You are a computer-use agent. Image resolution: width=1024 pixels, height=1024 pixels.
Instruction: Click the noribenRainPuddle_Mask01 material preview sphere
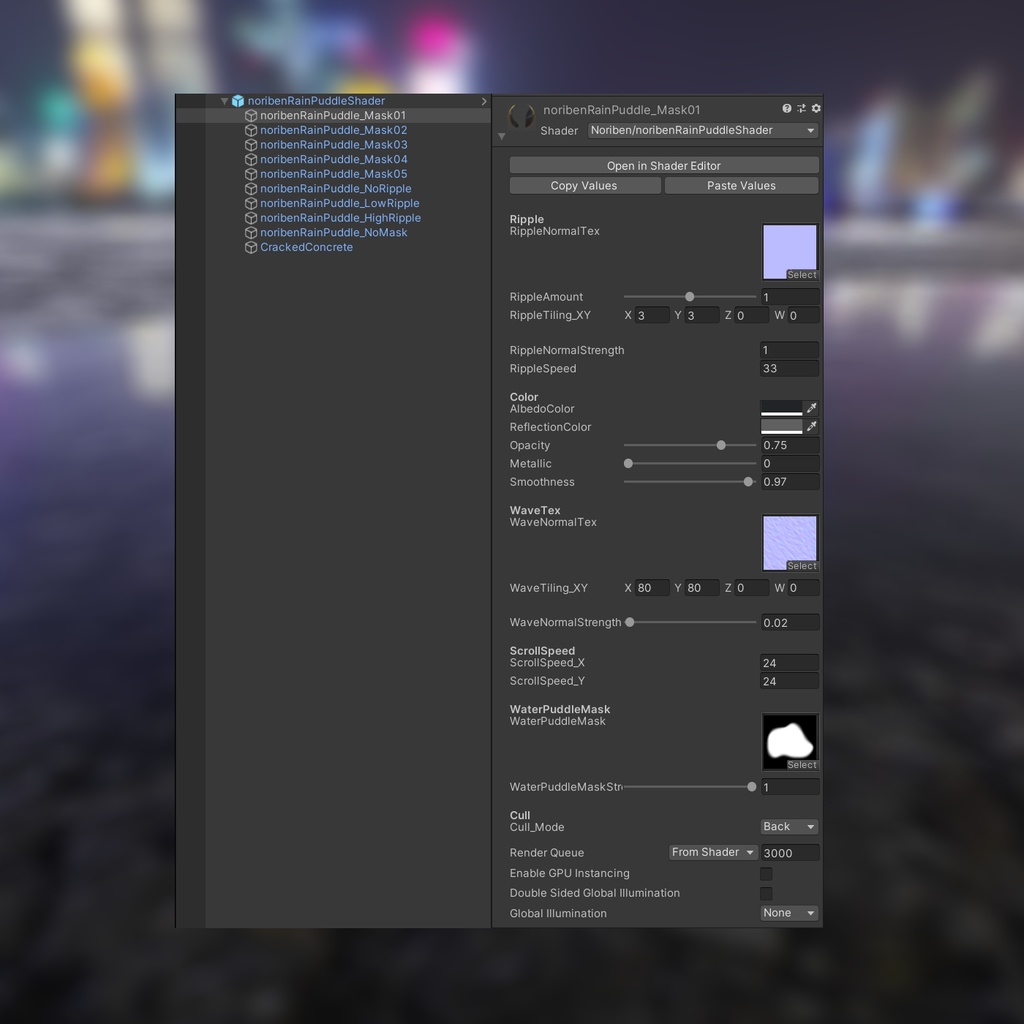(521, 116)
